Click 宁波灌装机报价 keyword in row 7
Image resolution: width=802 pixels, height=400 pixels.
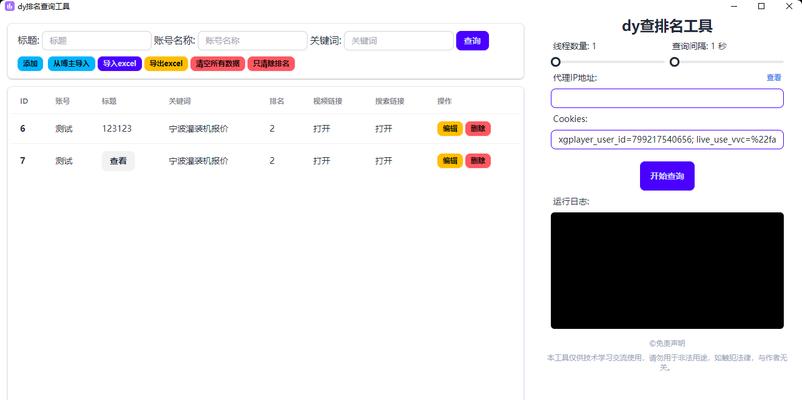click(198, 161)
